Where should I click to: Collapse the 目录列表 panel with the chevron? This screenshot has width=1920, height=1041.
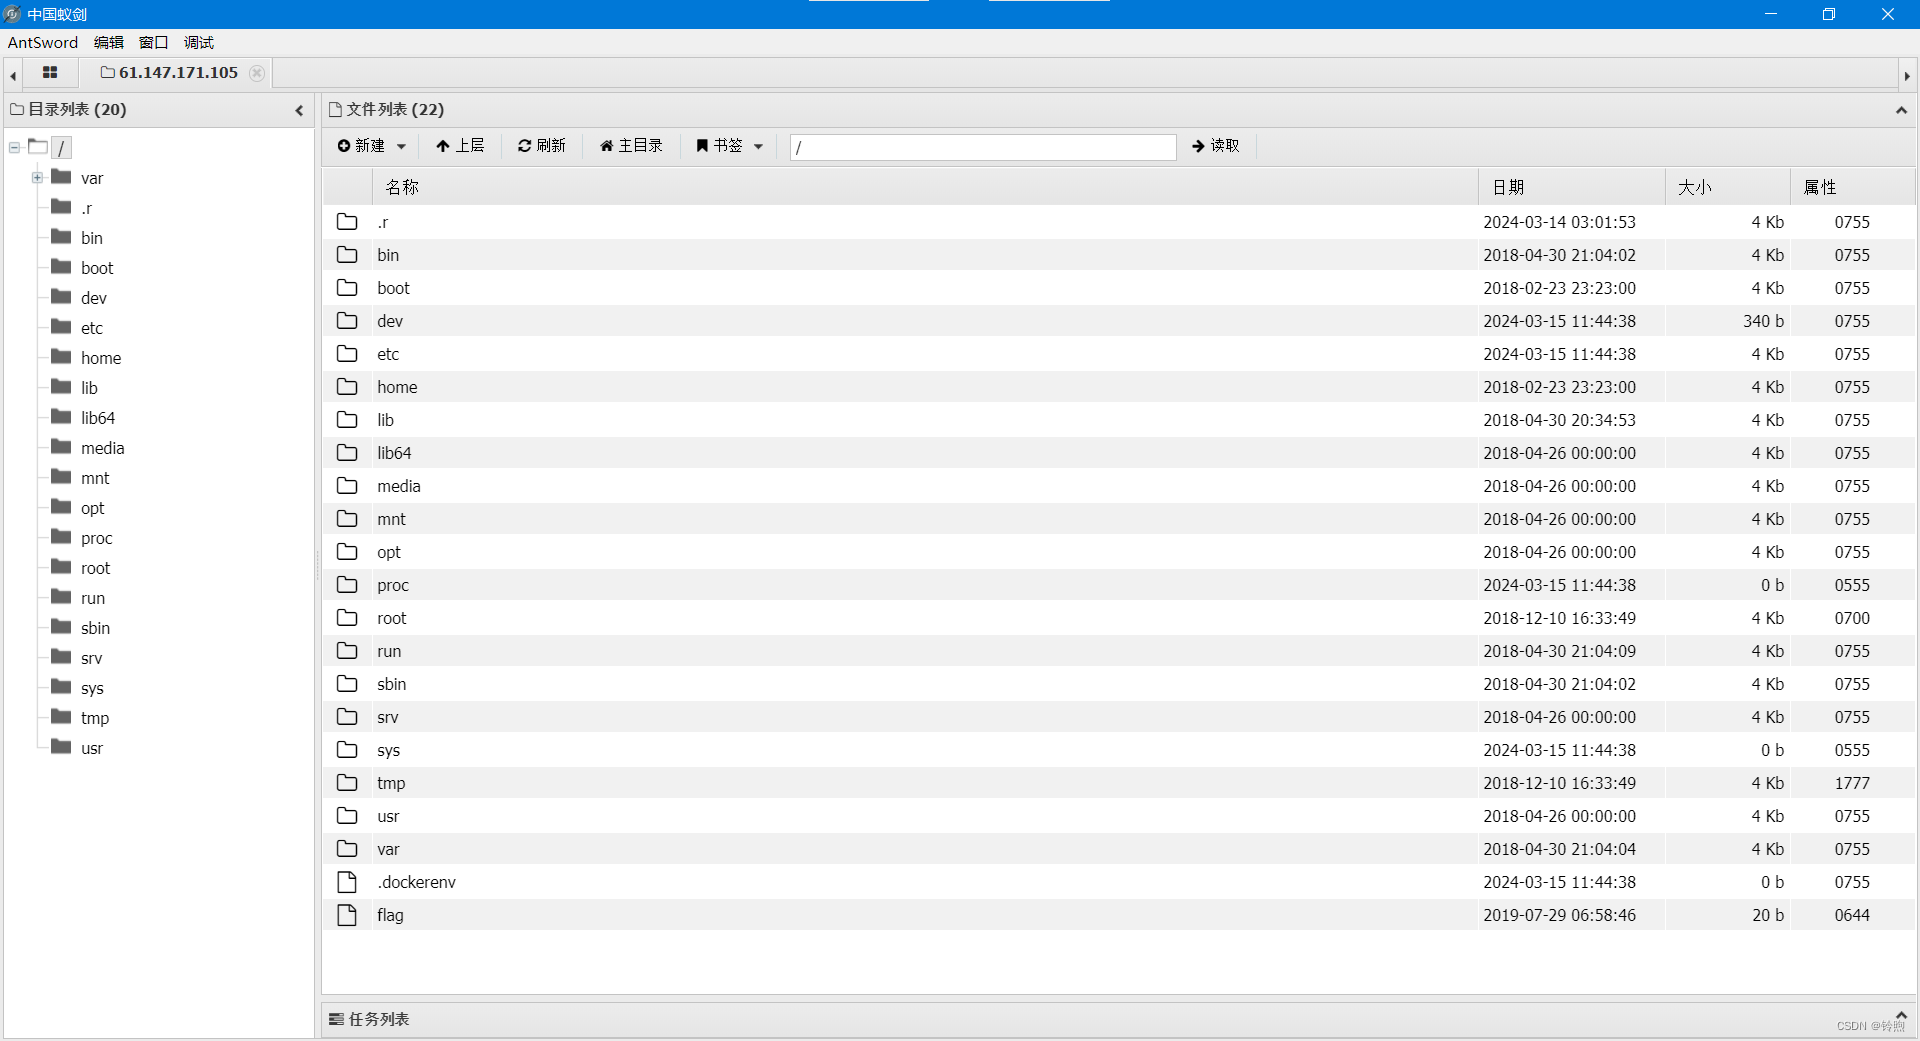point(299,110)
